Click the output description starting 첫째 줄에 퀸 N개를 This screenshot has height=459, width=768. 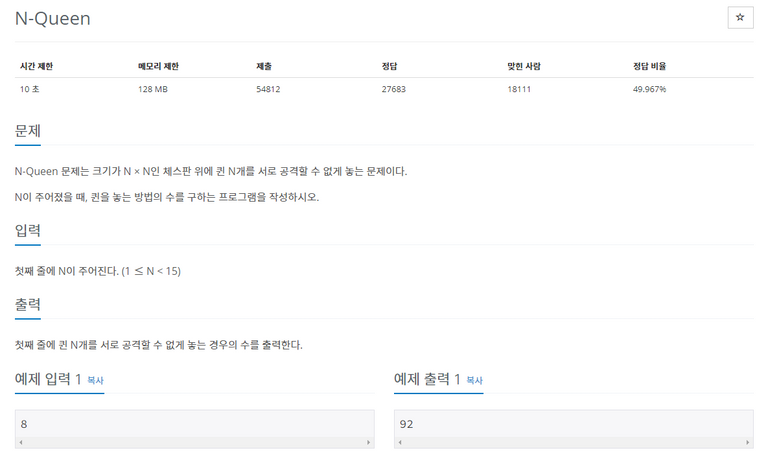click(159, 345)
